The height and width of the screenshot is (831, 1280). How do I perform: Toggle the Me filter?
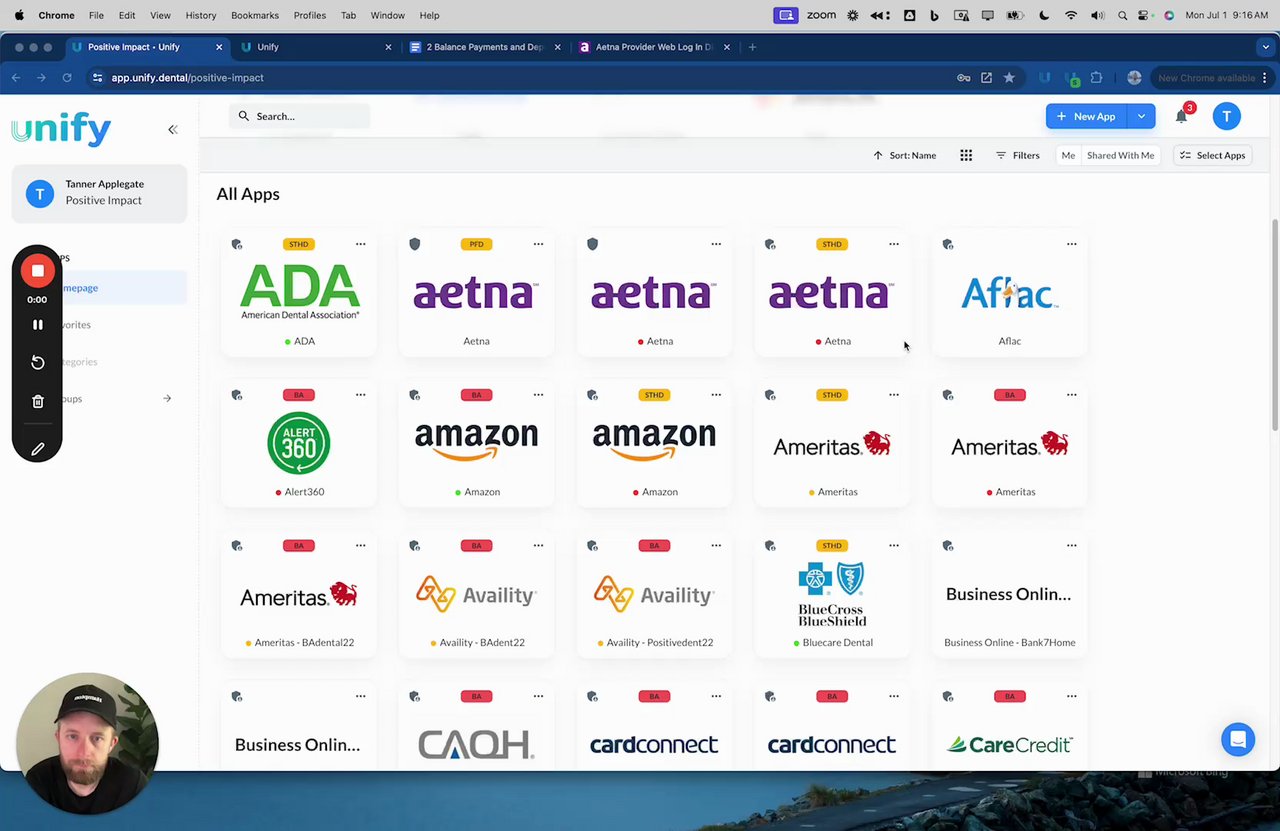click(1068, 155)
